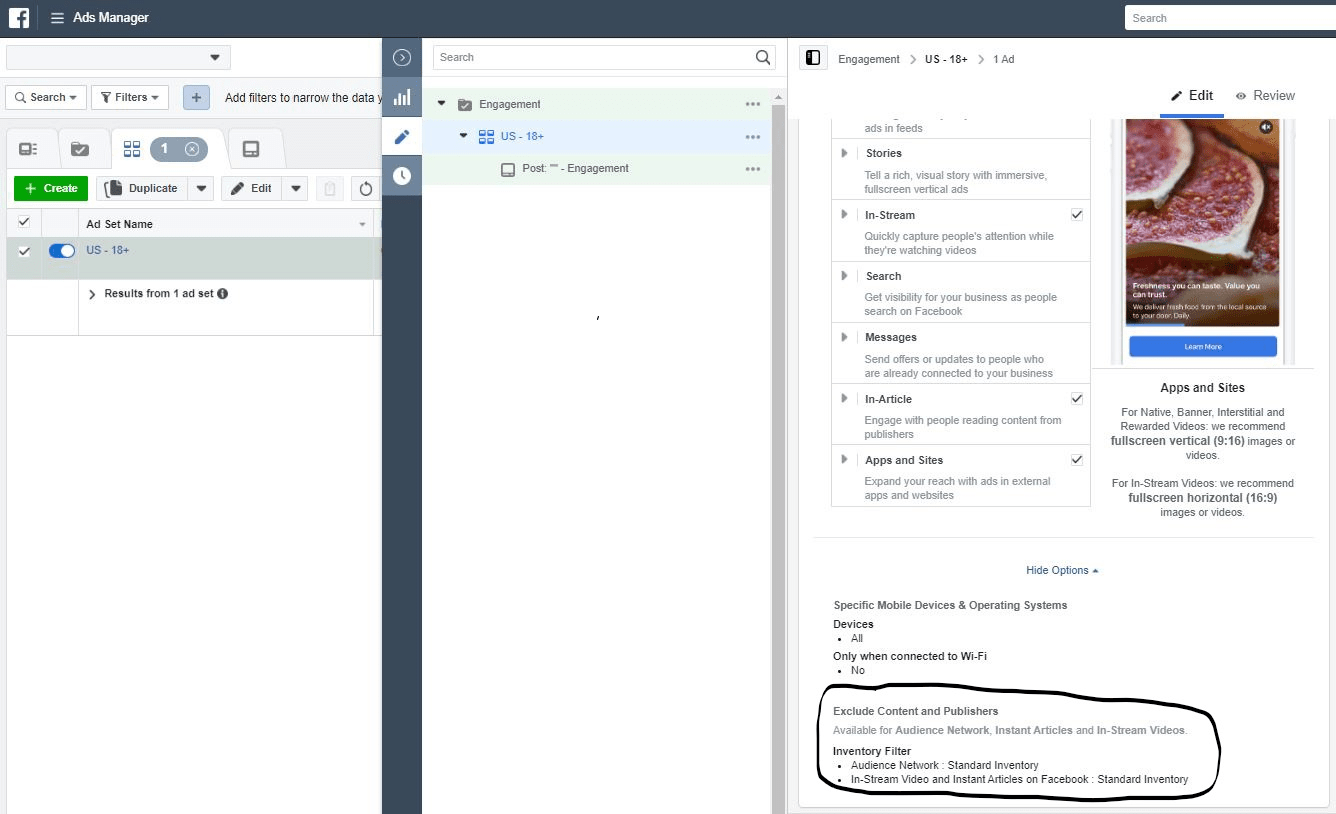The width and height of the screenshot is (1336, 814).
Task: Toggle the US - 18+ ad set switch
Action: click(x=62, y=251)
